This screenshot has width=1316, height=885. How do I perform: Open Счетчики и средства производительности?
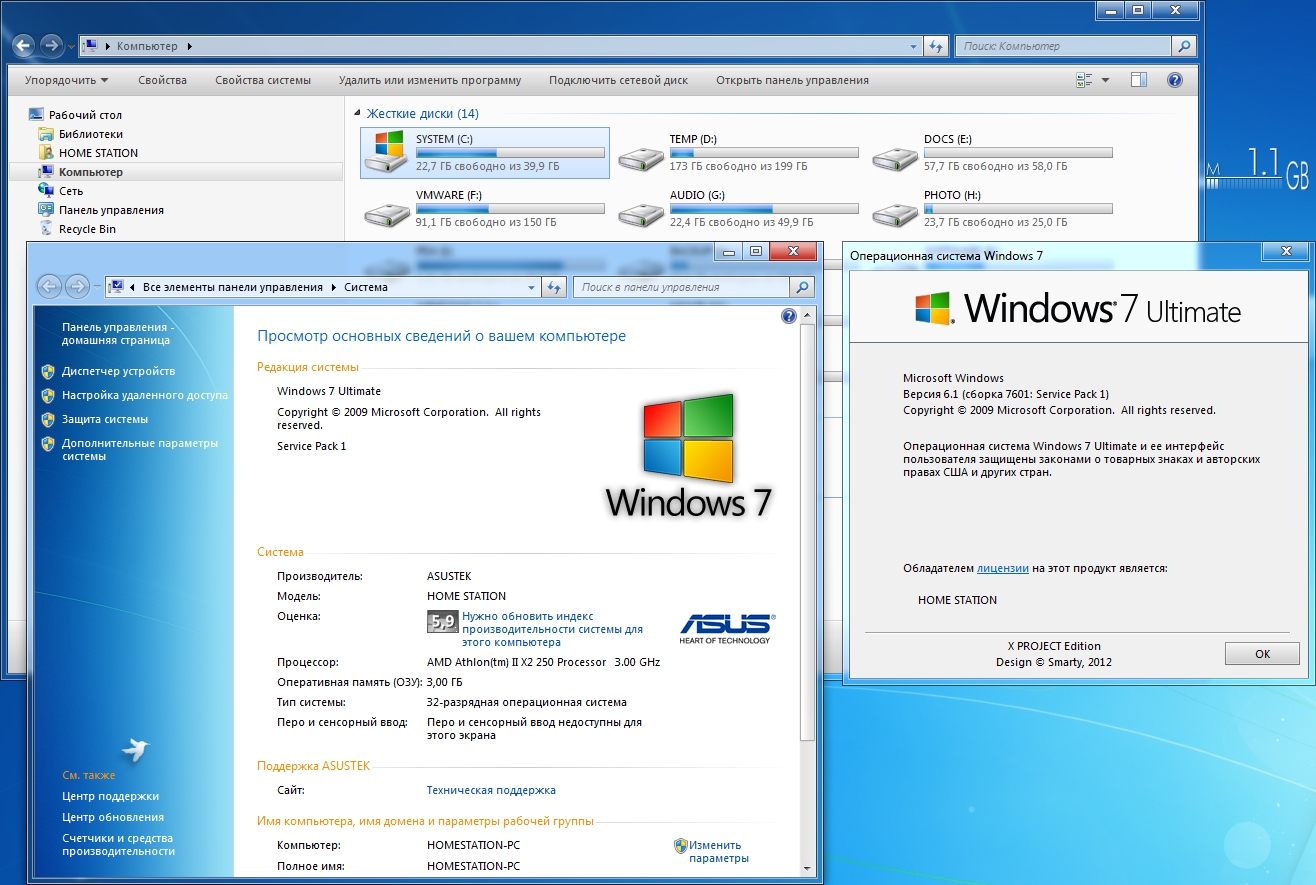(118, 845)
